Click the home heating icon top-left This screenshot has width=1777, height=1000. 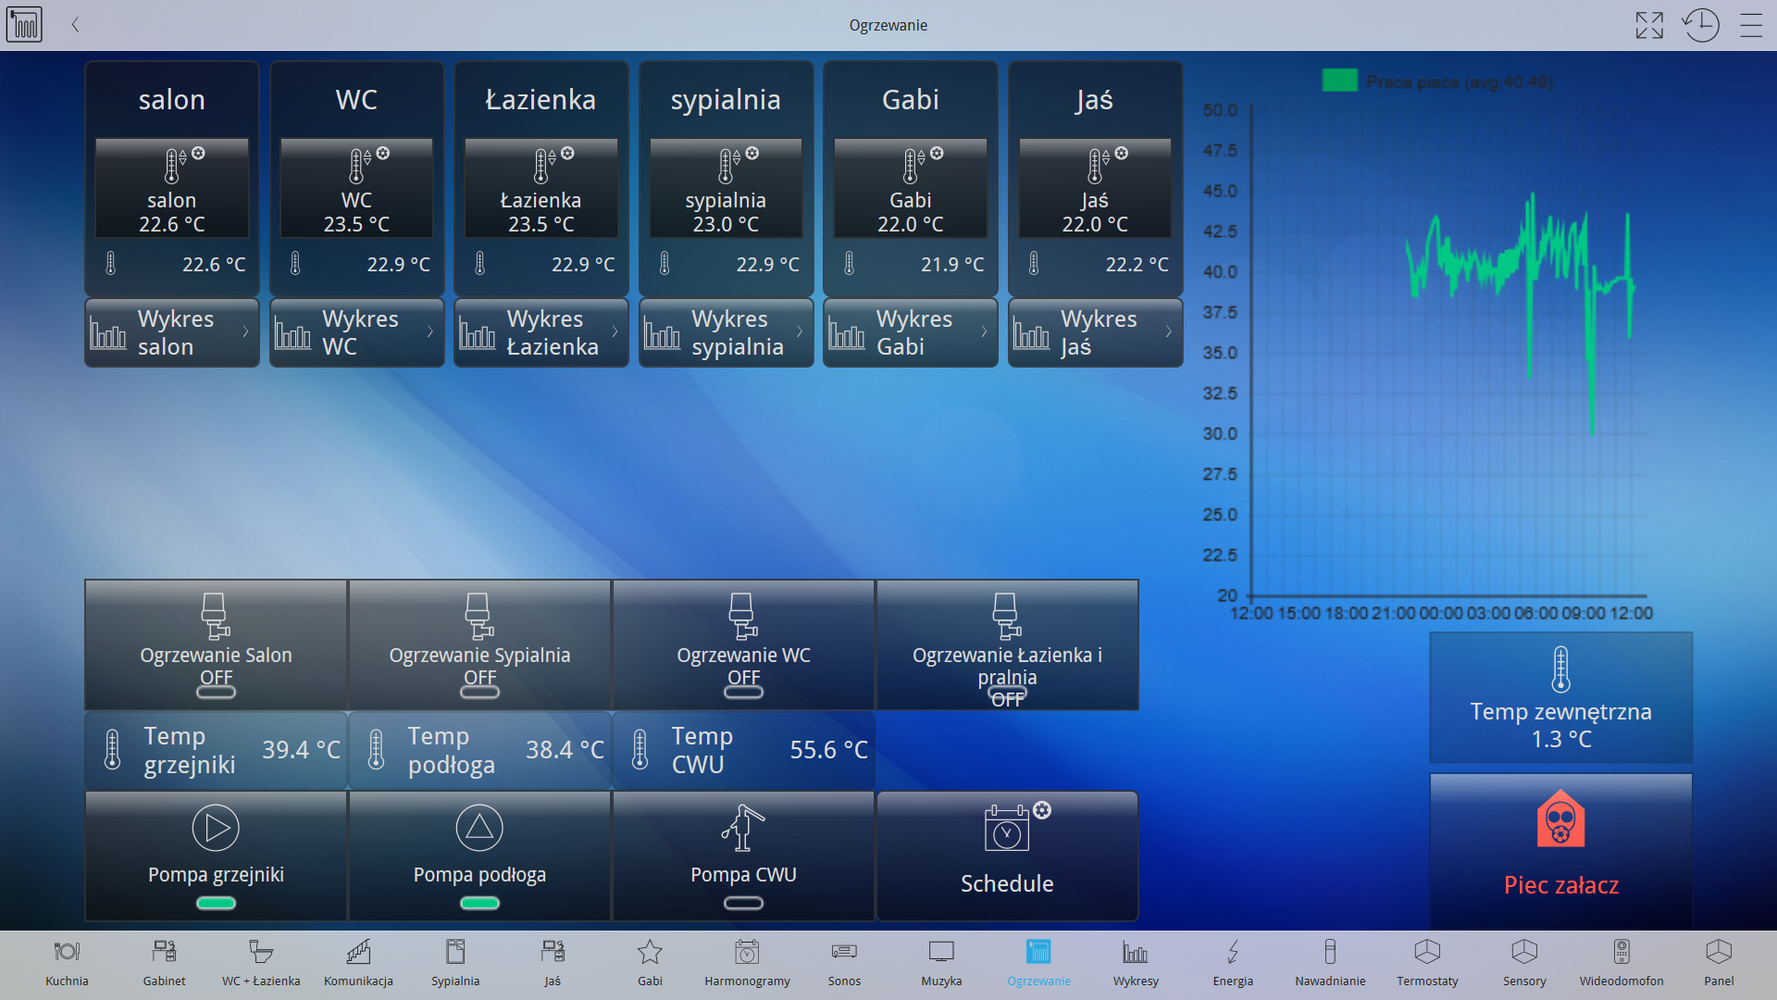(24, 25)
